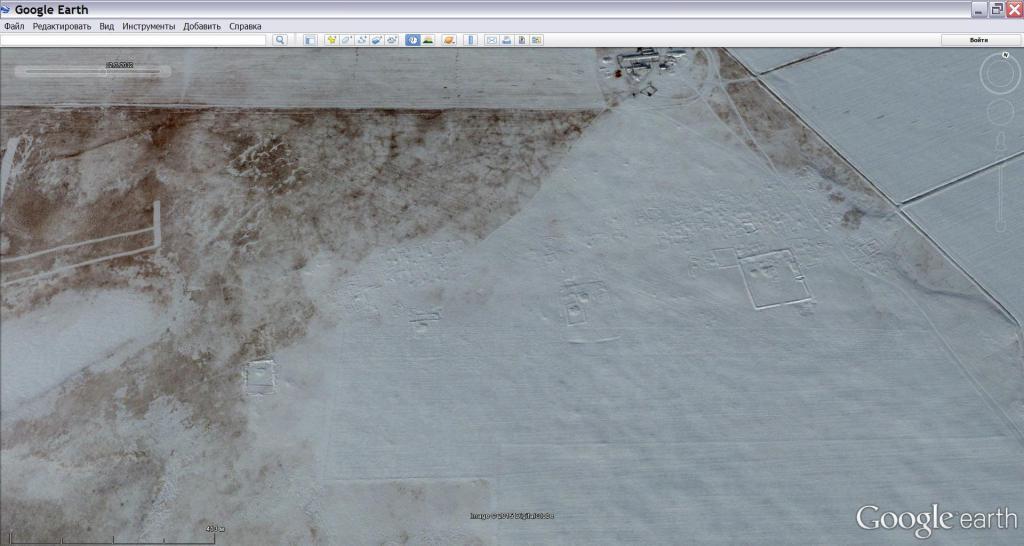This screenshot has height=546, width=1024.
Task: Add a placemark with the pushpin icon
Action: 331,40
